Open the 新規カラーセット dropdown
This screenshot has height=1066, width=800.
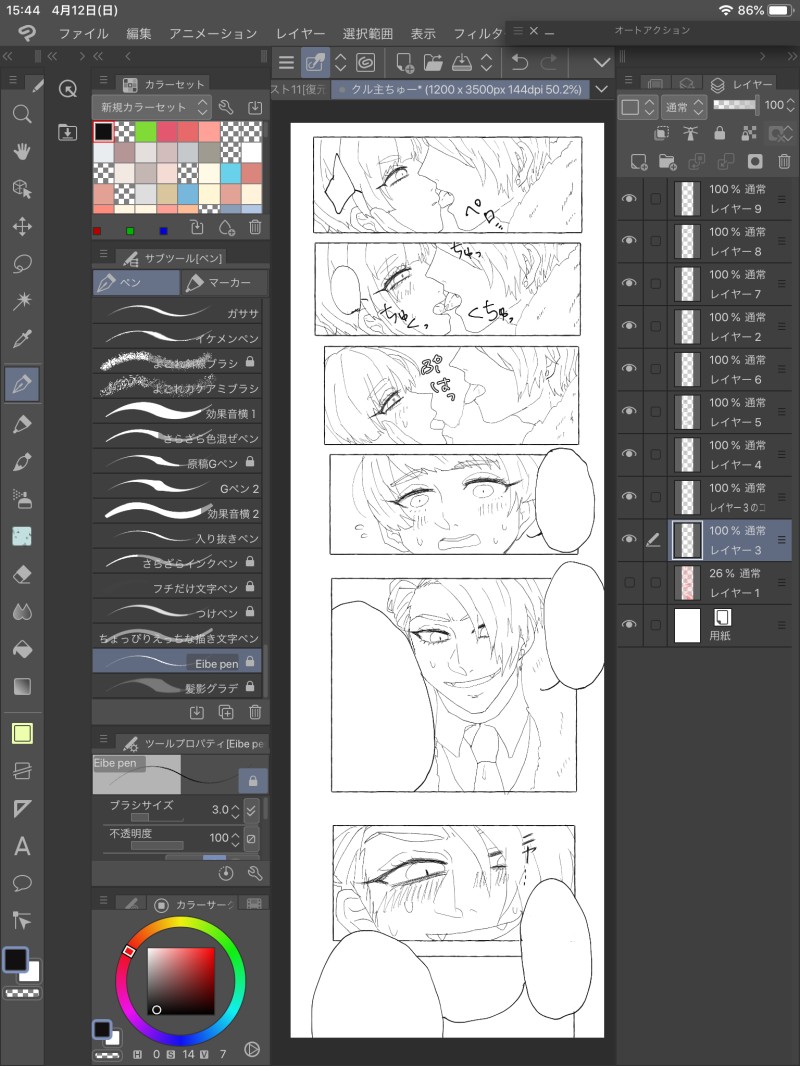[x=151, y=107]
